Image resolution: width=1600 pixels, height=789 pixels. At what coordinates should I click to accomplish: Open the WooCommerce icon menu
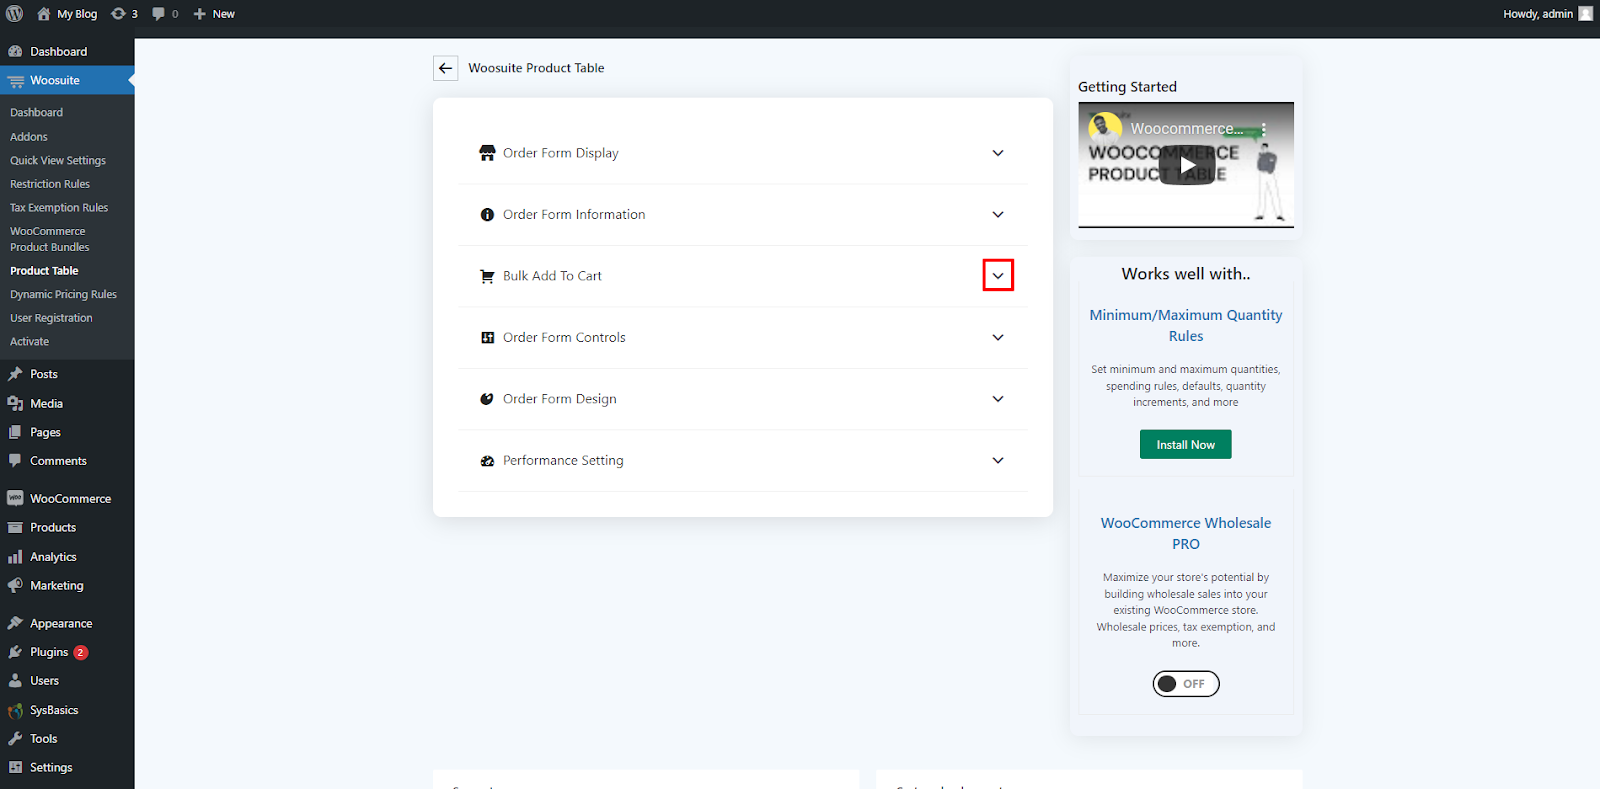(15, 498)
